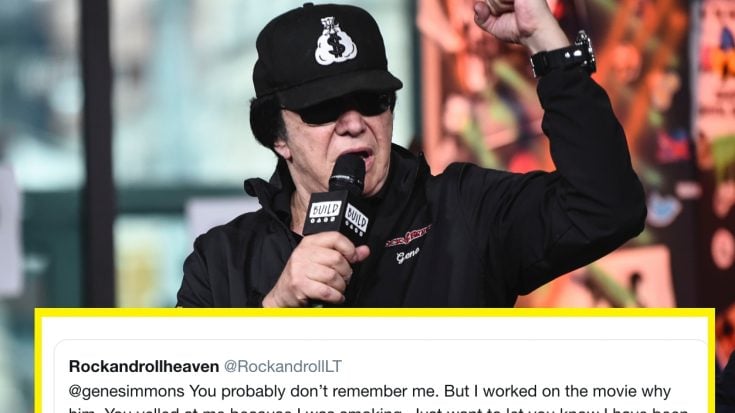This screenshot has height=413, width=735.
Task: Click the white tweet card area
Action: (x=374, y=365)
